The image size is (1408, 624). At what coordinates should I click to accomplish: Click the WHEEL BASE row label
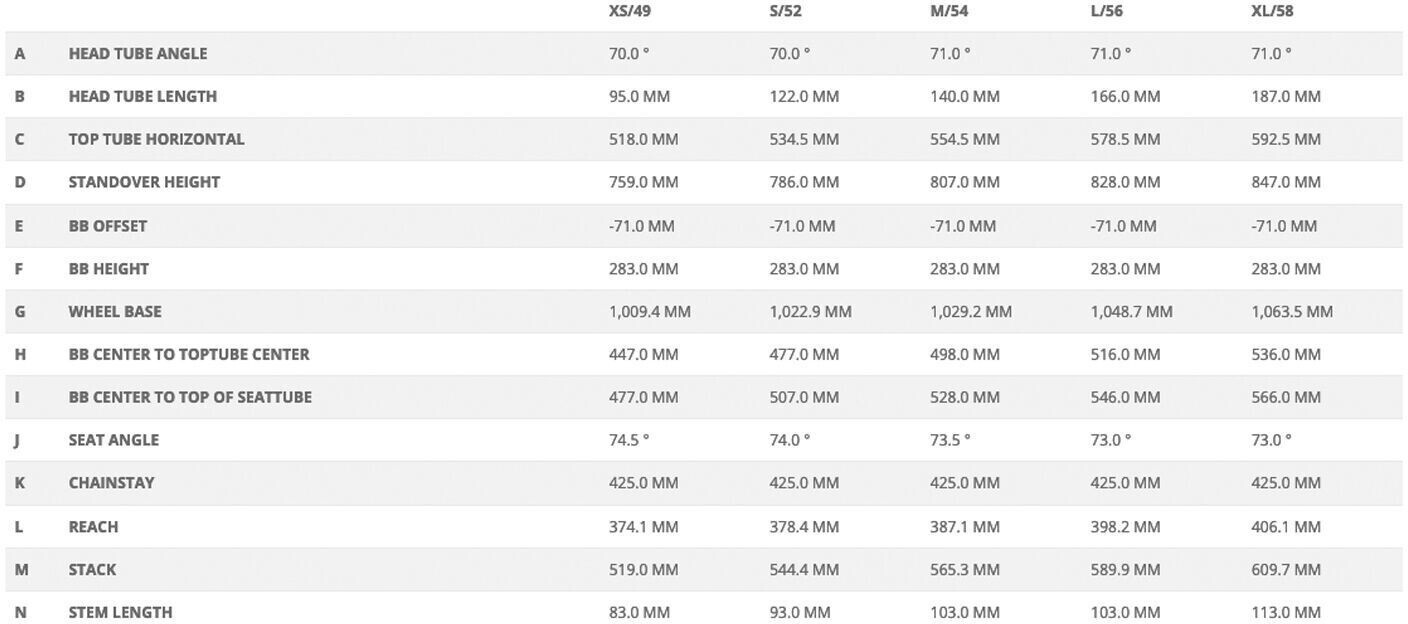(114, 312)
